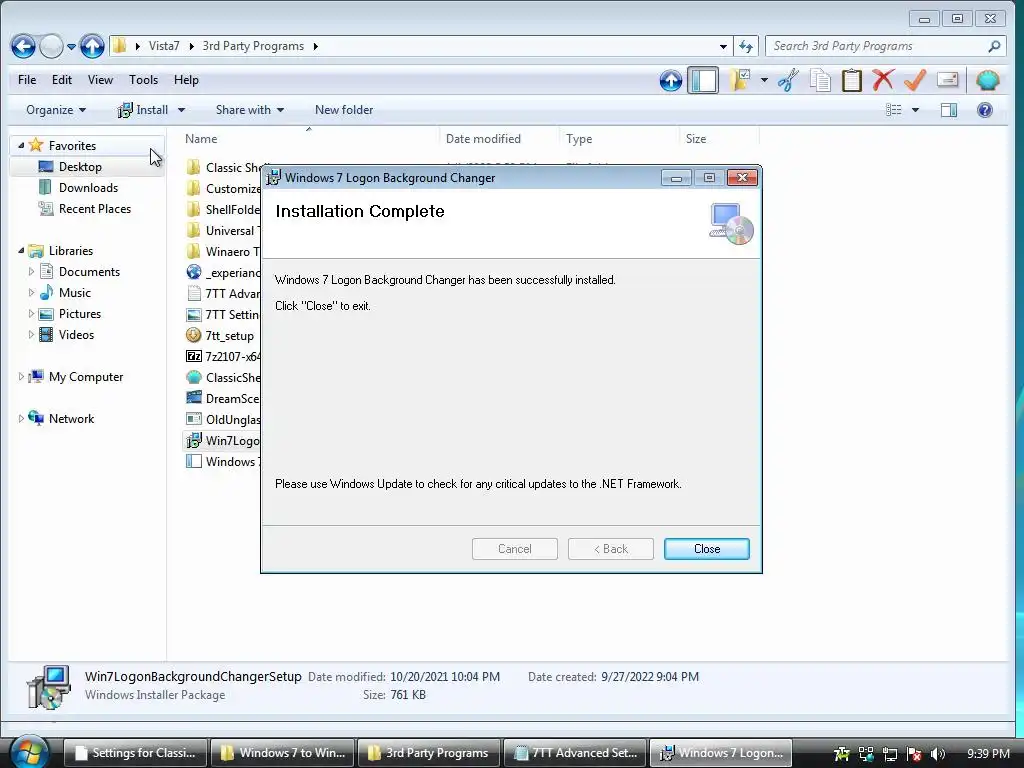Click the network tray icon
Screen dimensions: 1024x768
tap(889, 754)
